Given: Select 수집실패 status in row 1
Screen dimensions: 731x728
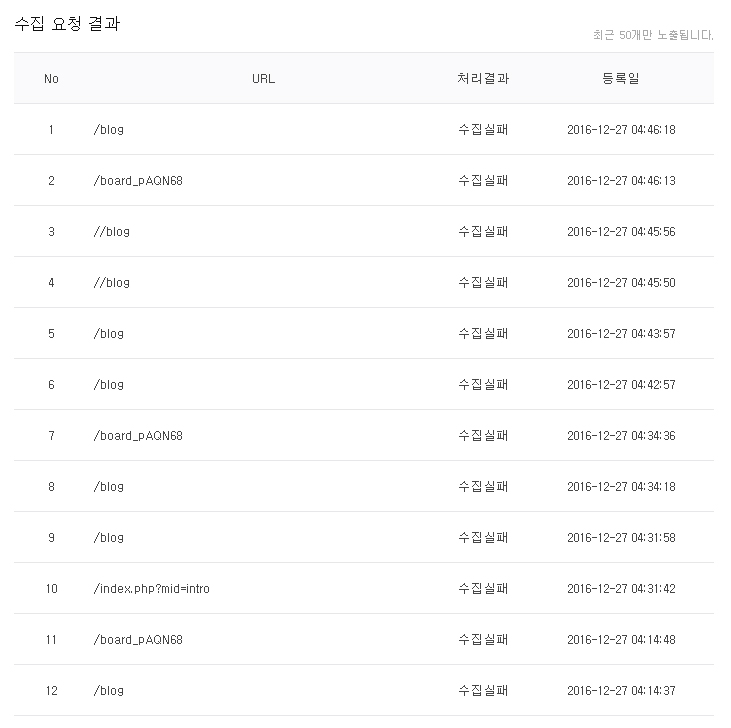Looking at the screenshot, I should pyautogui.click(x=483, y=130).
